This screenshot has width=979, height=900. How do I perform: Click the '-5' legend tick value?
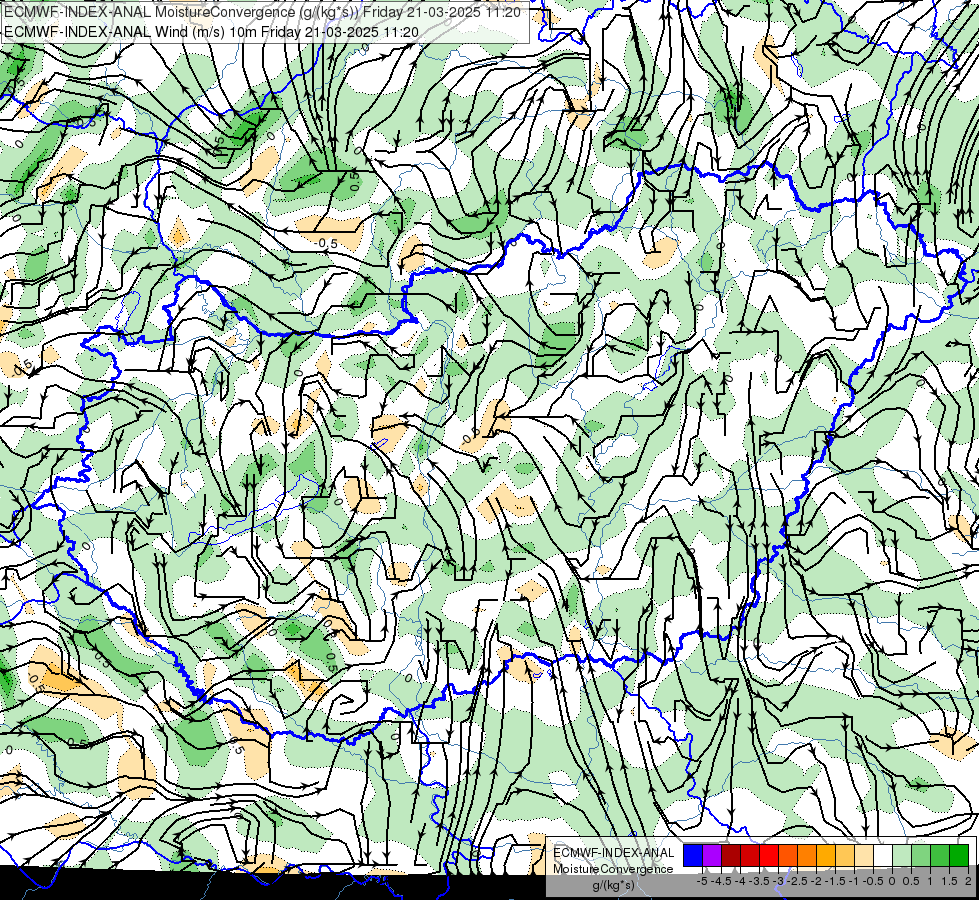tap(702, 881)
